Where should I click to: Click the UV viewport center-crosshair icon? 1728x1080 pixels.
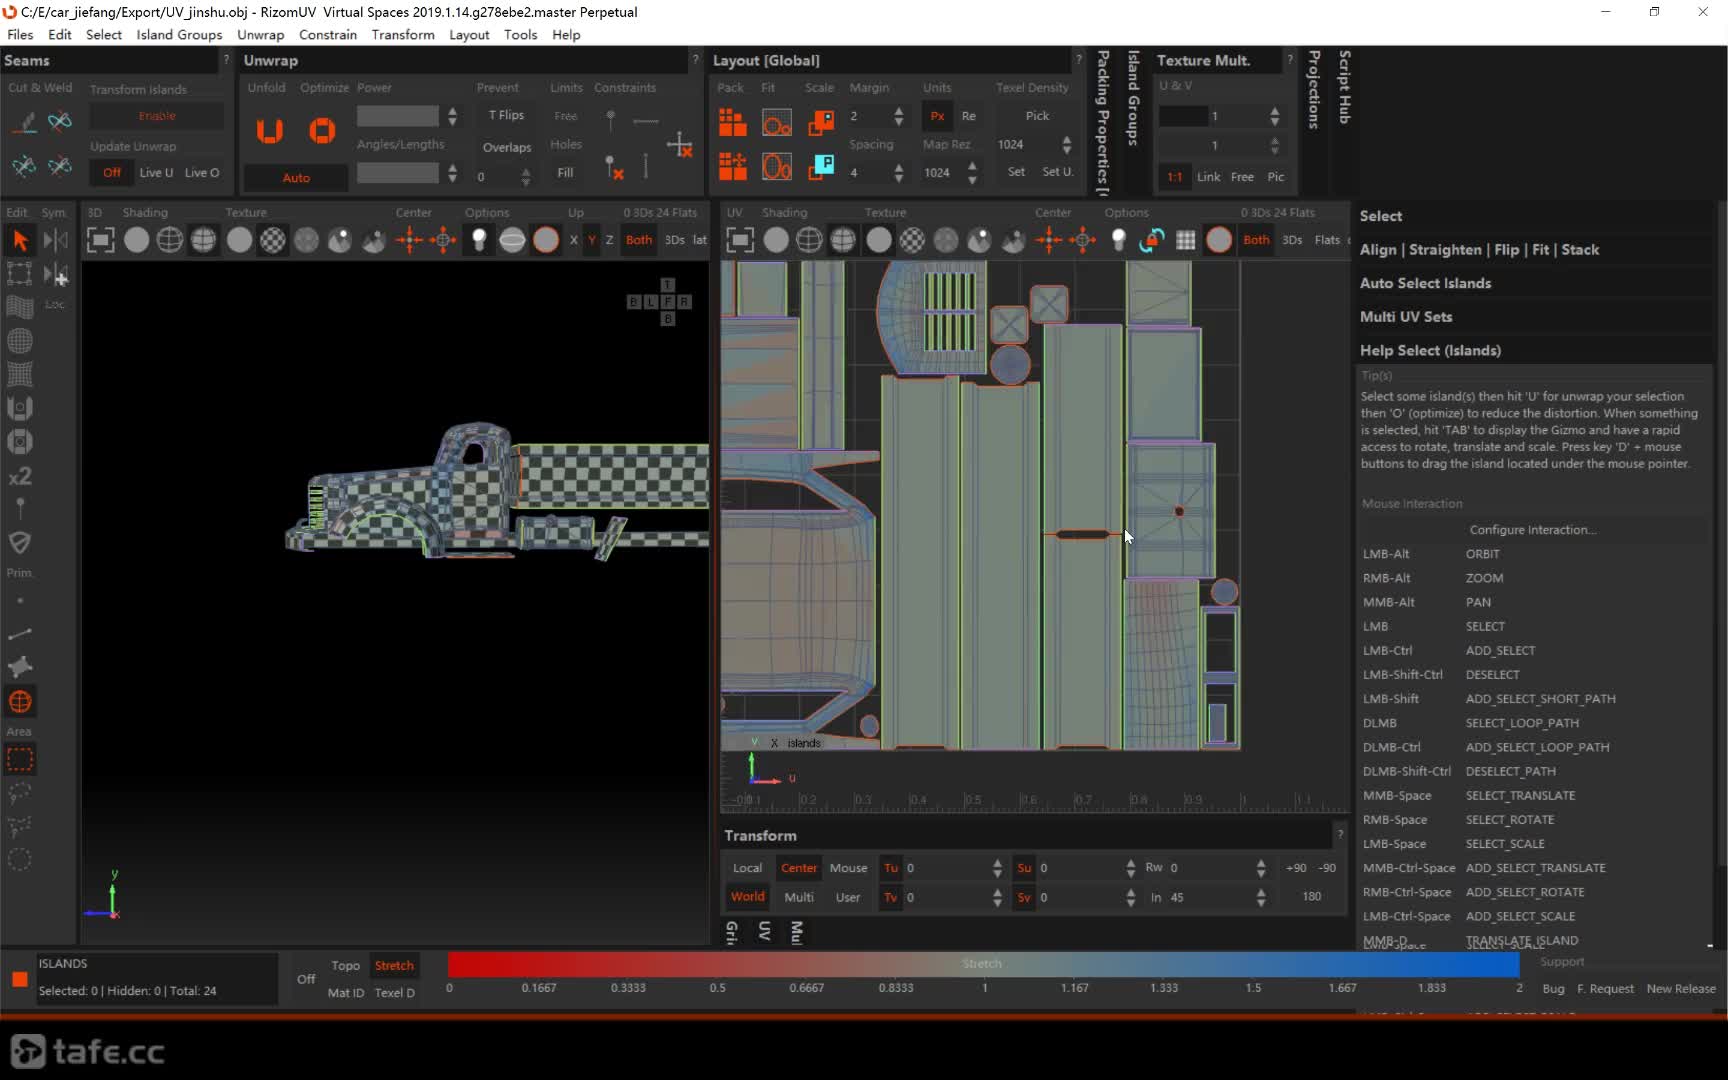(1049, 240)
